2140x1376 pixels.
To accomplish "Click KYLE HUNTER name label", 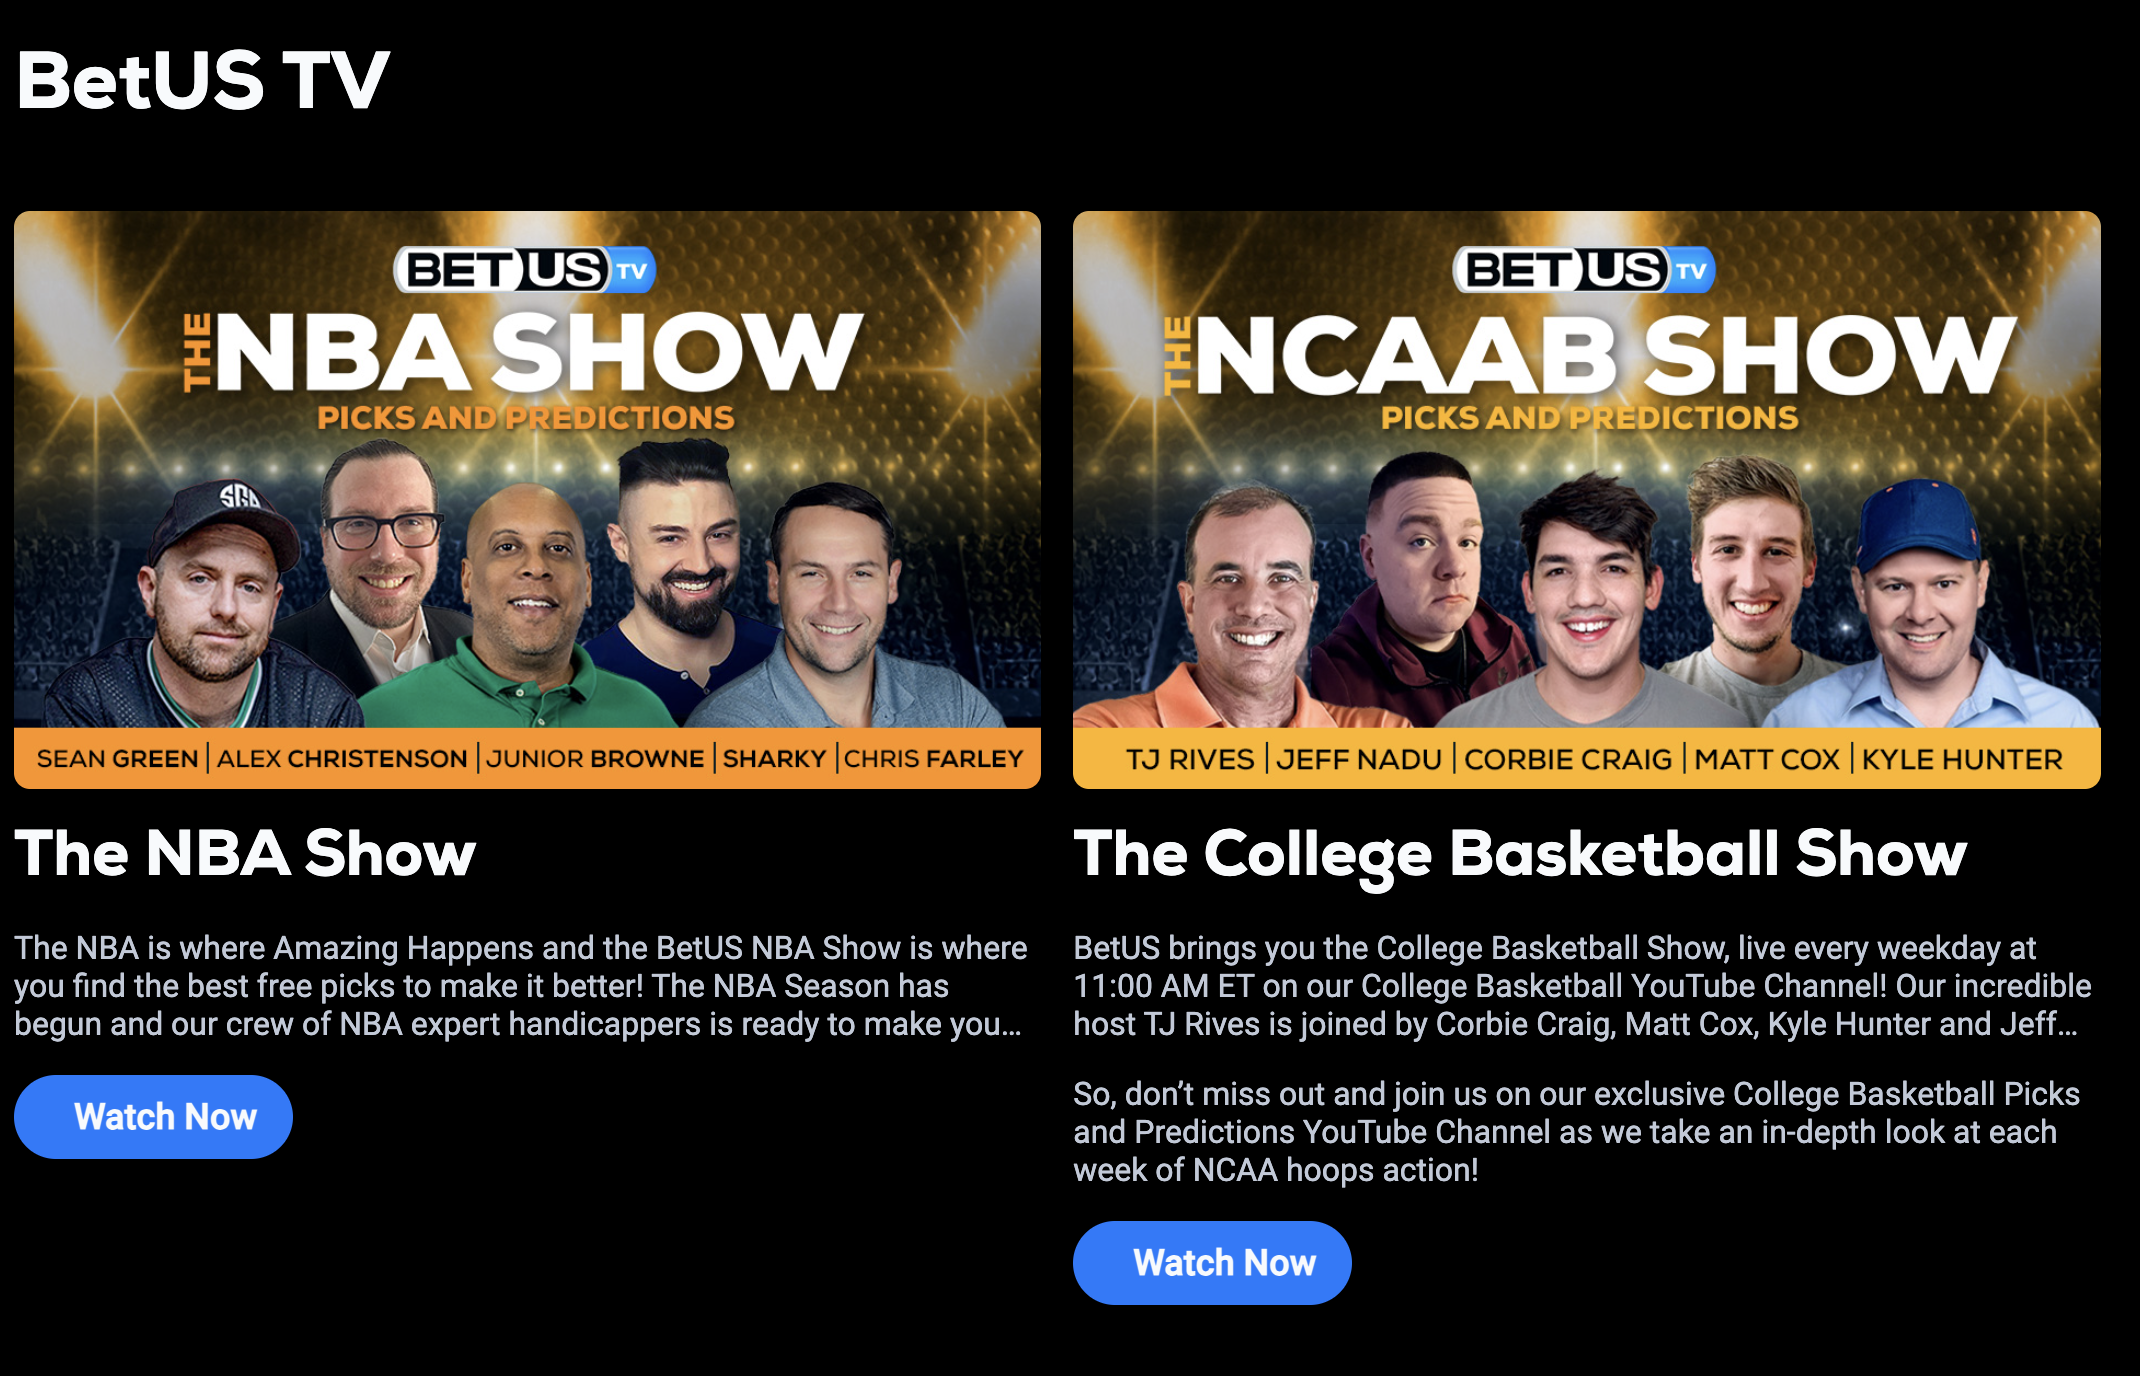I will click(x=1962, y=760).
